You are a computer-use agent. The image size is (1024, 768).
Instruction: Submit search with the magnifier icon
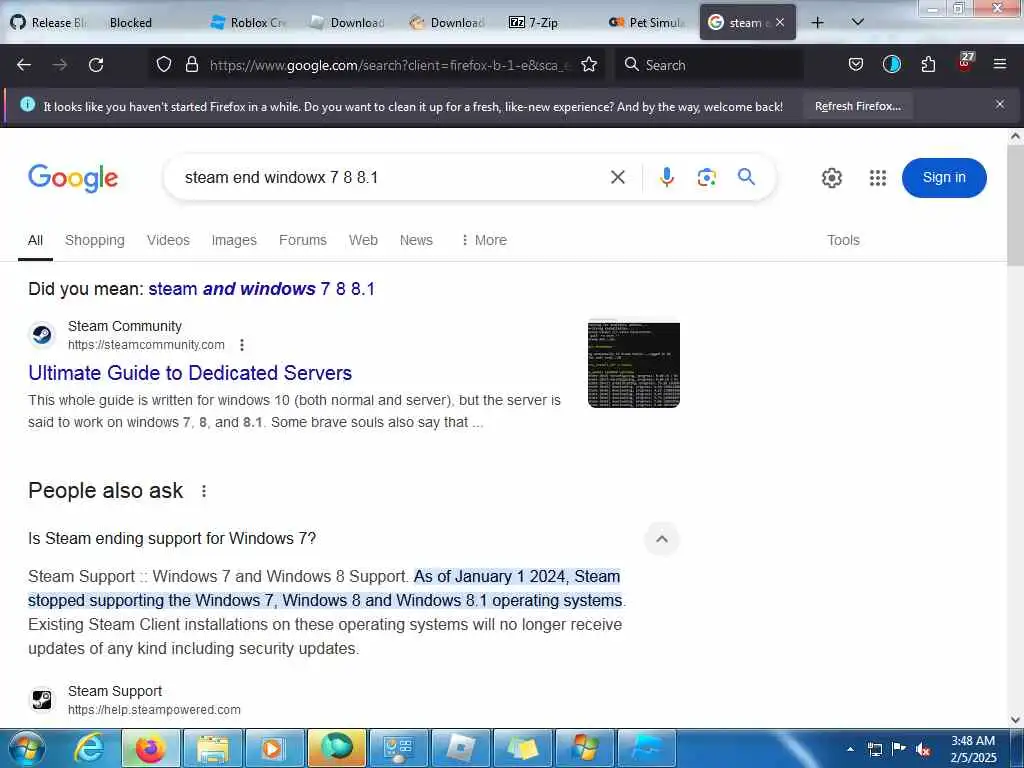(746, 177)
